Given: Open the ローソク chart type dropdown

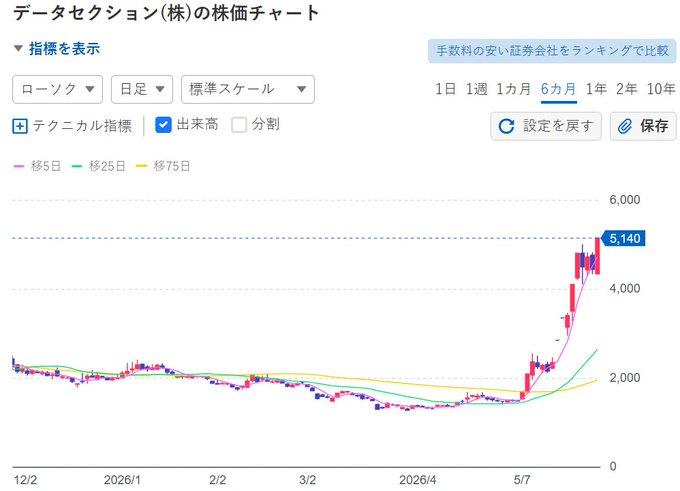Looking at the screenshot, I should coord(58,89).
